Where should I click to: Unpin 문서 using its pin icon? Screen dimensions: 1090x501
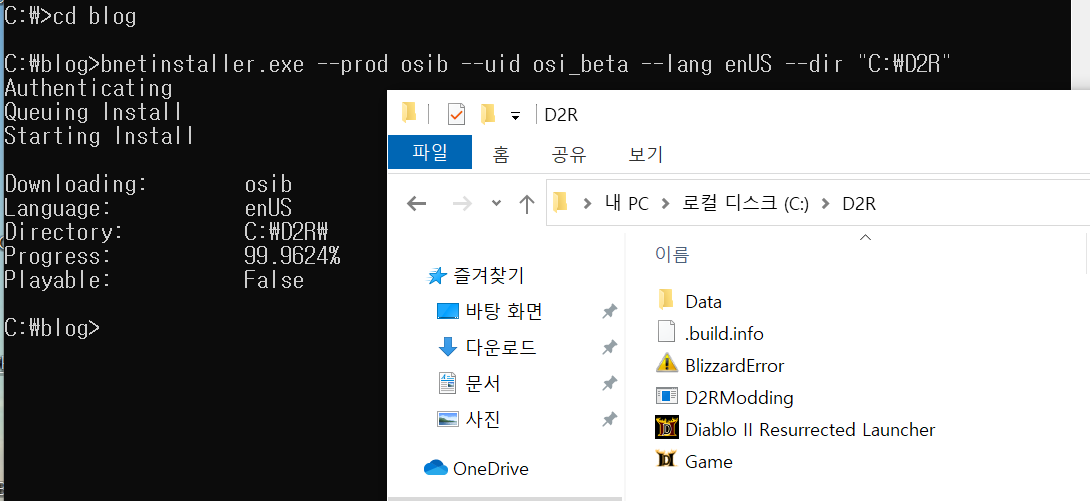click(x=610, y=383)
